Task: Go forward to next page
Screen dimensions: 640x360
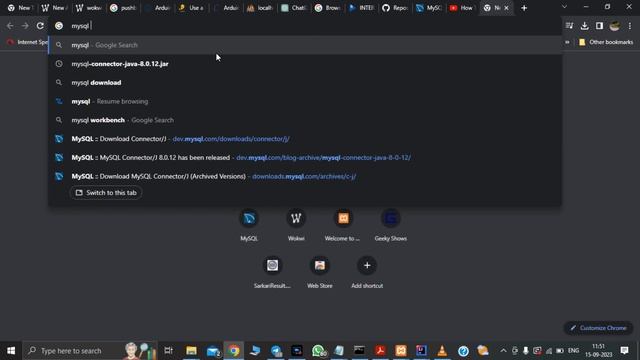Action: click(25, 26)
